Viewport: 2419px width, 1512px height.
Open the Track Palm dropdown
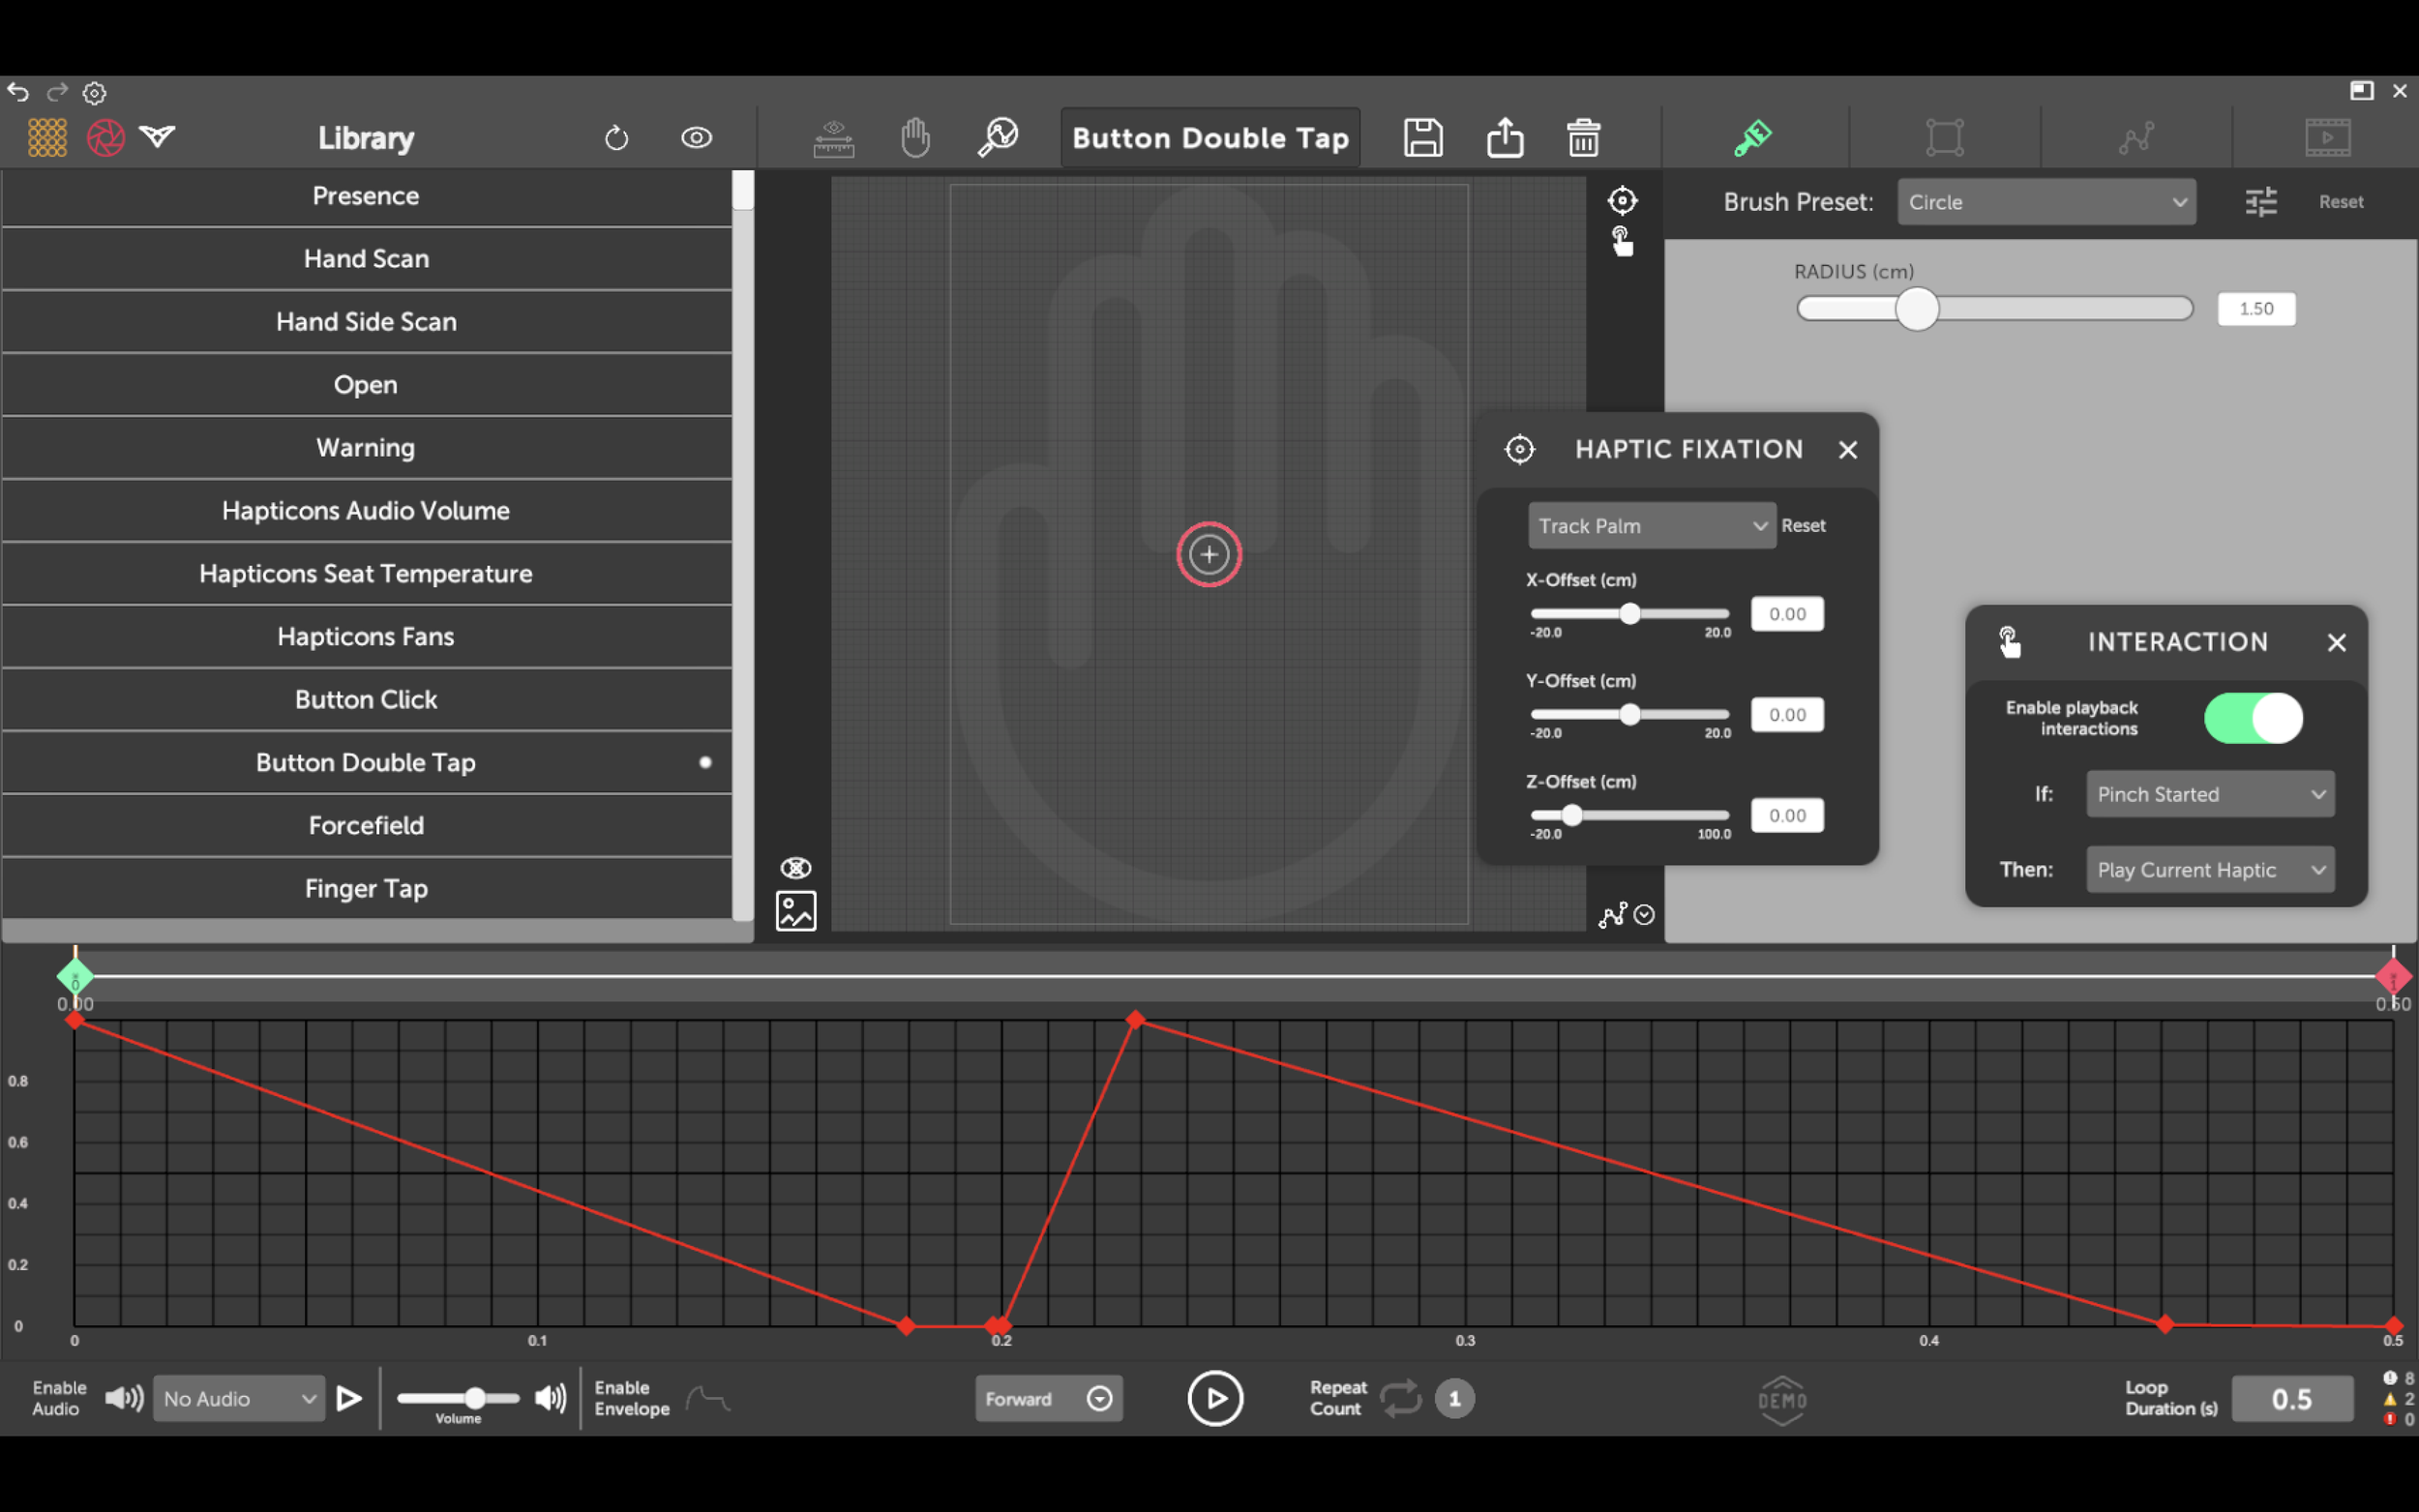click(x=1652, y=526)
